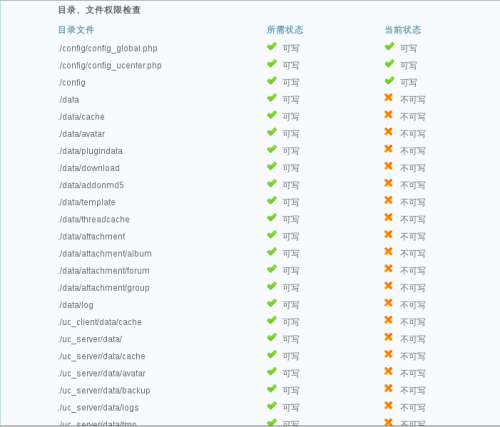Click the orange X icon for ./data/log

click(388, 303)
